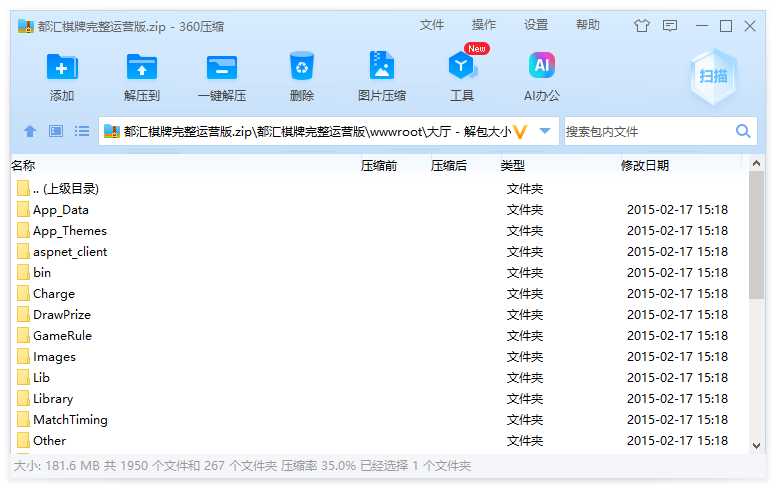Click the 删除 (Delete) trash icon
Image resolution: width=776 pixels, height=488 pixels.
tap(302, 66)
